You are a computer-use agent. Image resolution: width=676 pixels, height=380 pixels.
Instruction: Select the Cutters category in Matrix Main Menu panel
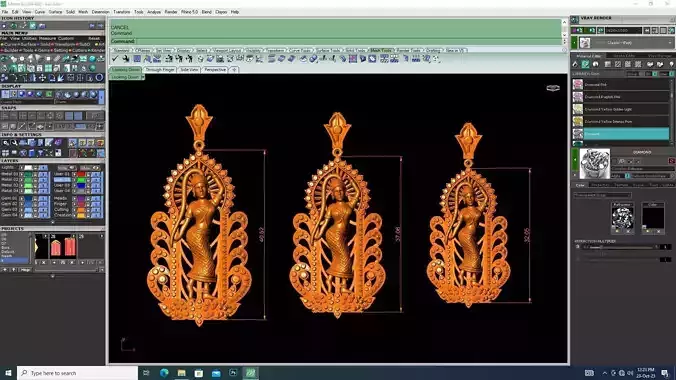pos(79,50)
